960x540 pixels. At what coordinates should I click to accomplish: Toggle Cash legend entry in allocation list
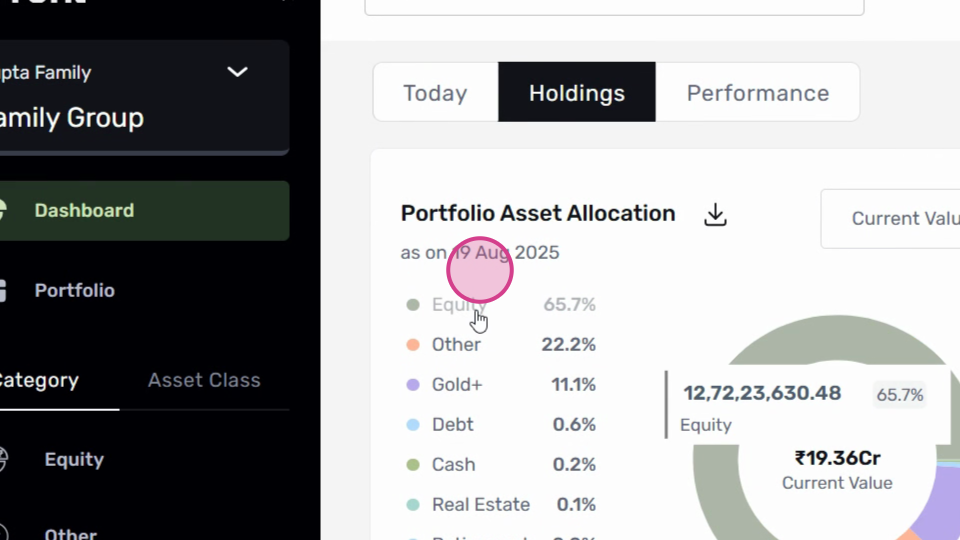click(x=501, y=465)
